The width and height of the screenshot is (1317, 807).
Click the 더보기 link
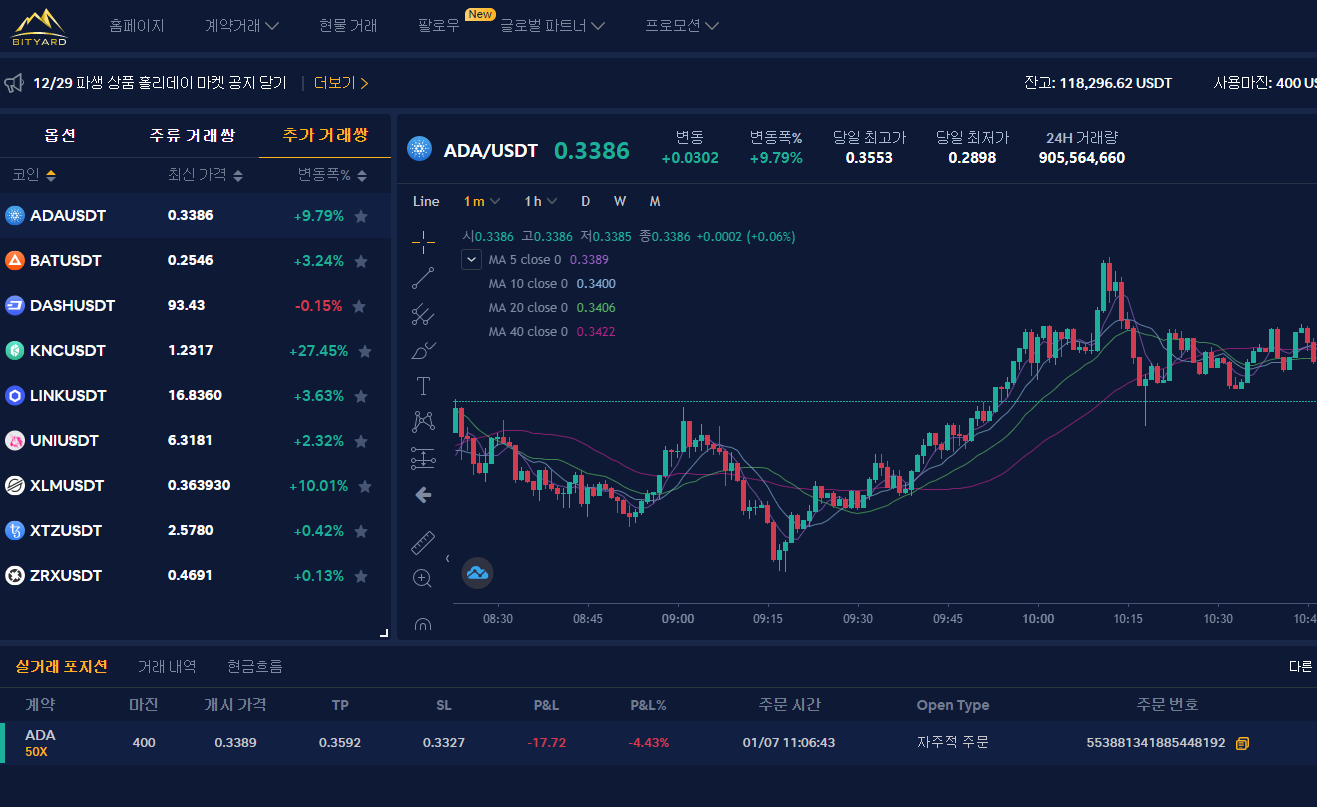tap(341, 83)
